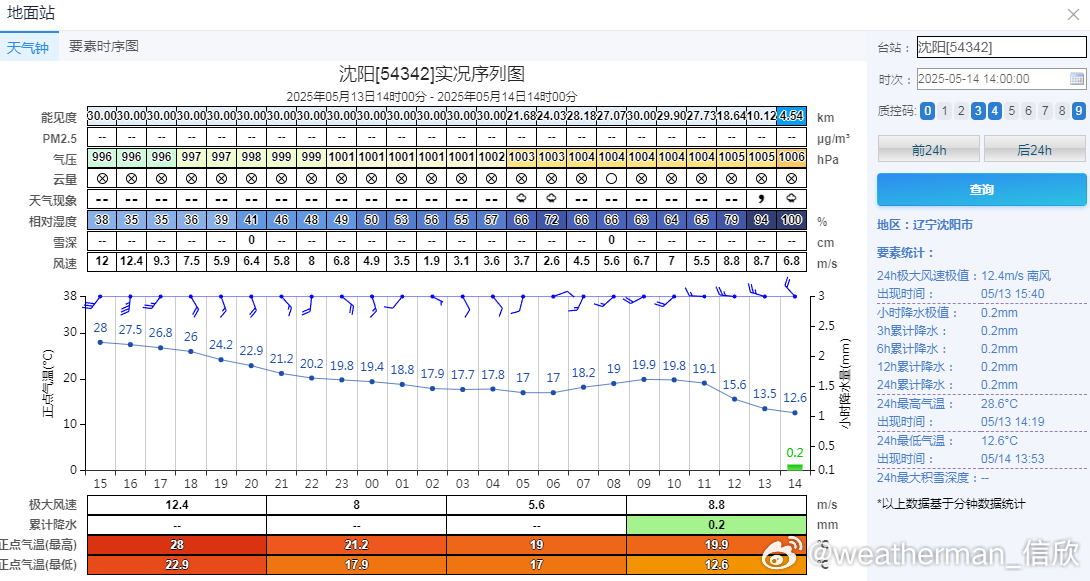
Task: Click the wind barb at hour 00
Action: (x=373, y=306)
